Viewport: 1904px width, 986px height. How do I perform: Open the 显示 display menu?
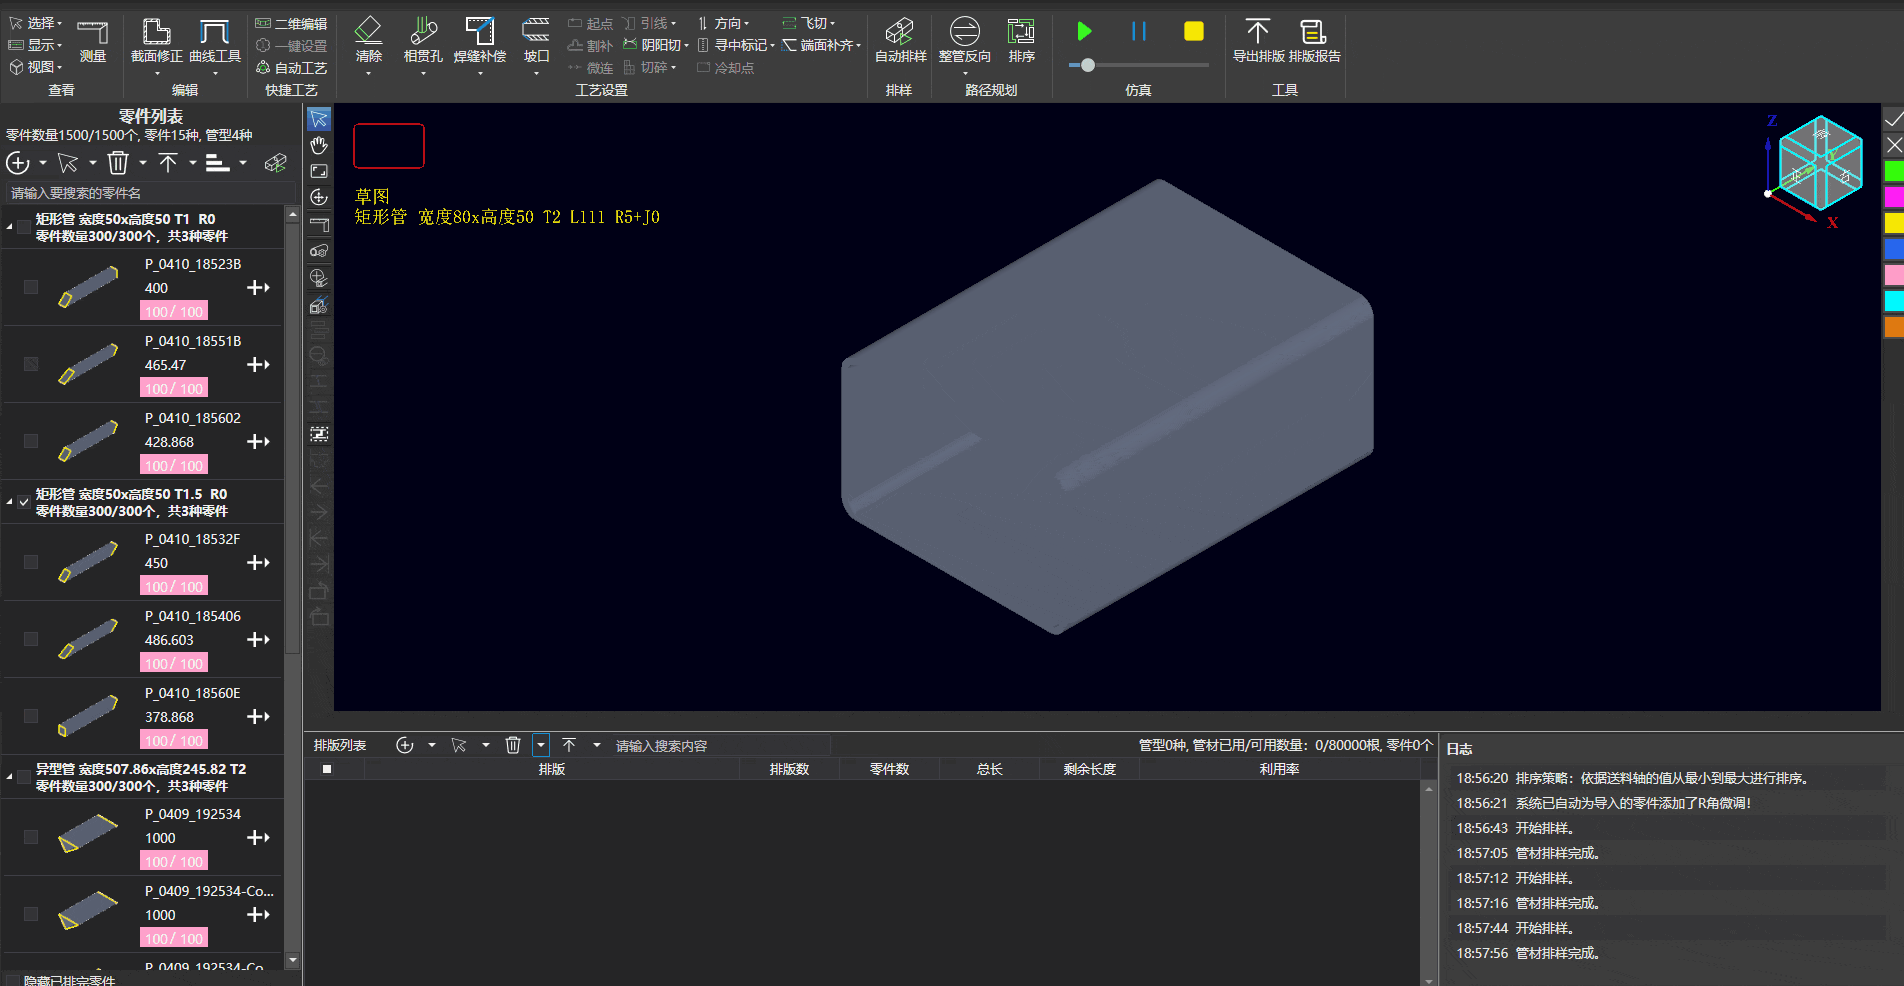point(36,45)
